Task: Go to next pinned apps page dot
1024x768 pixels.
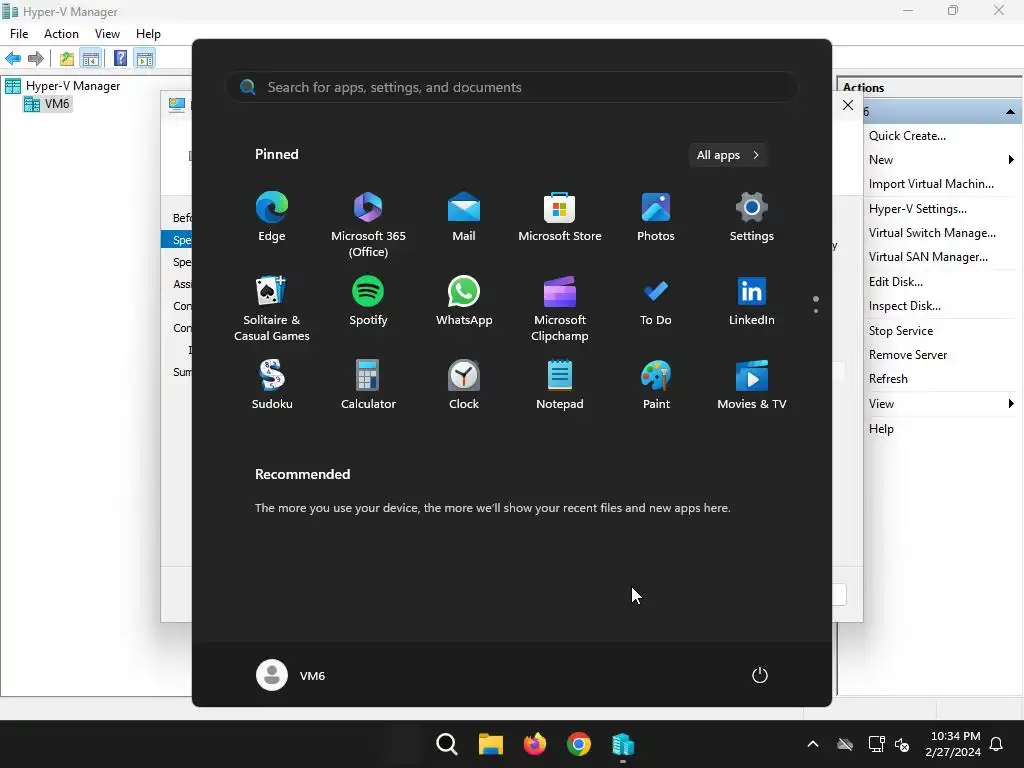Action: coord(816,311)
